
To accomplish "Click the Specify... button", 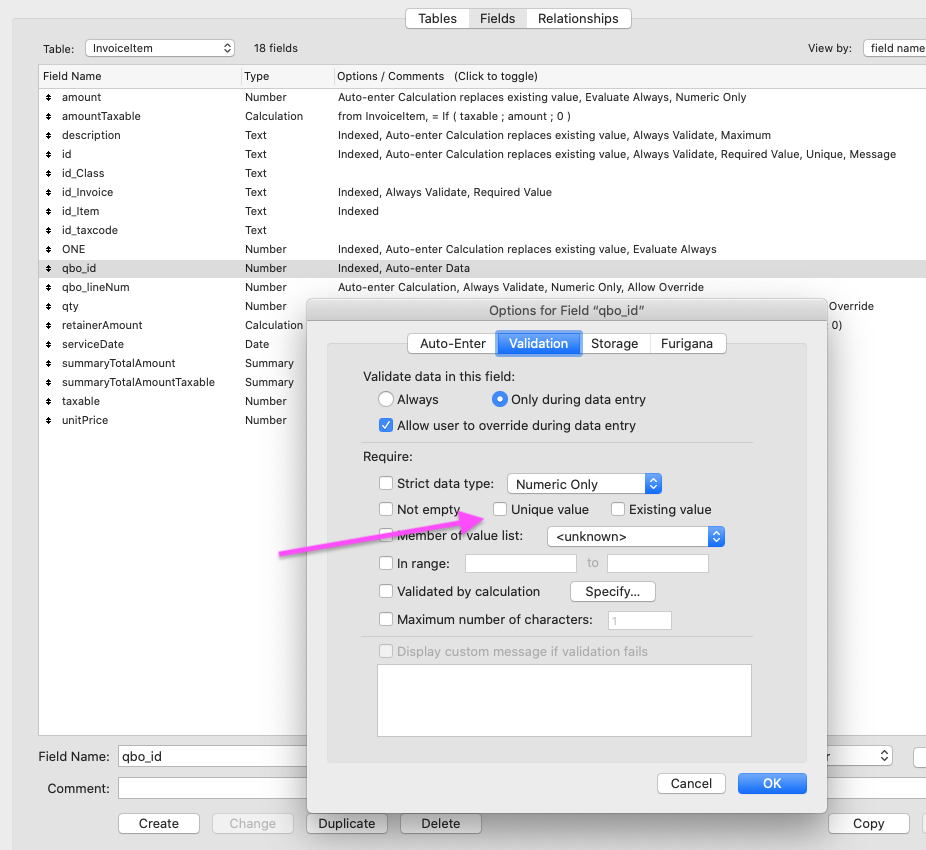I will click(x=612, y=592).
